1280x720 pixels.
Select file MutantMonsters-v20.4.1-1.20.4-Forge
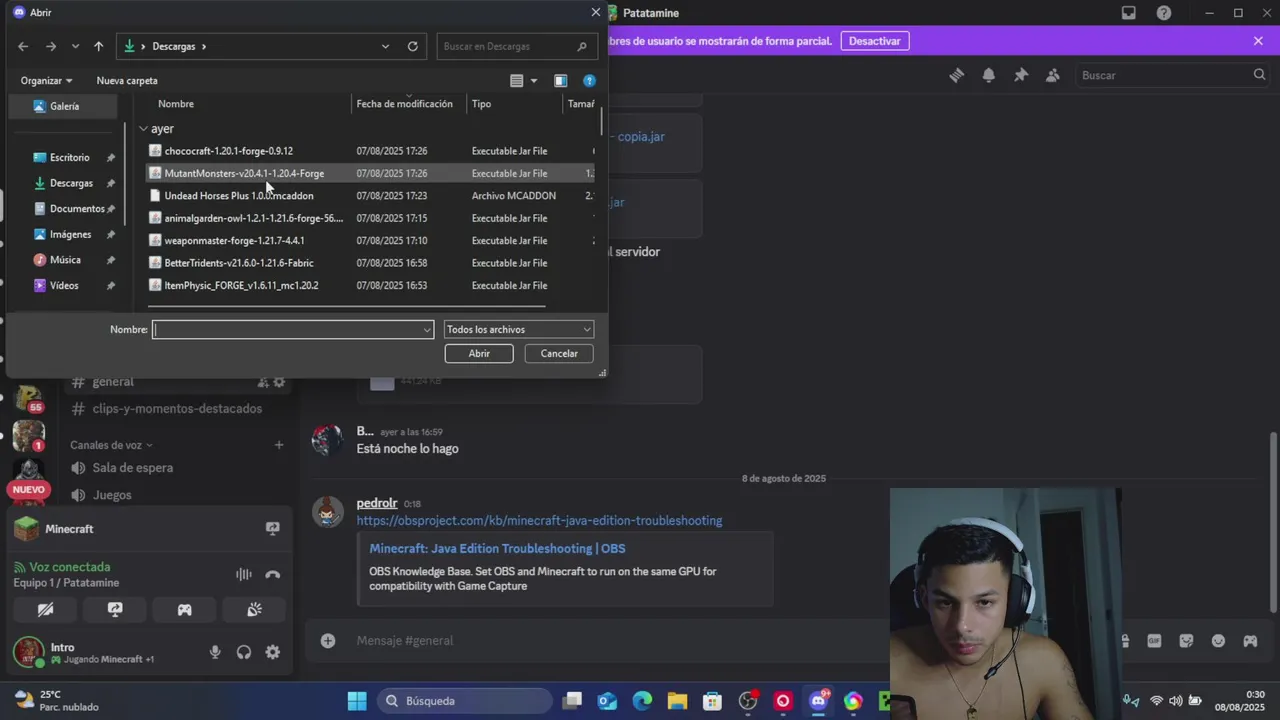pyautogui.click(x=244, y=173)
